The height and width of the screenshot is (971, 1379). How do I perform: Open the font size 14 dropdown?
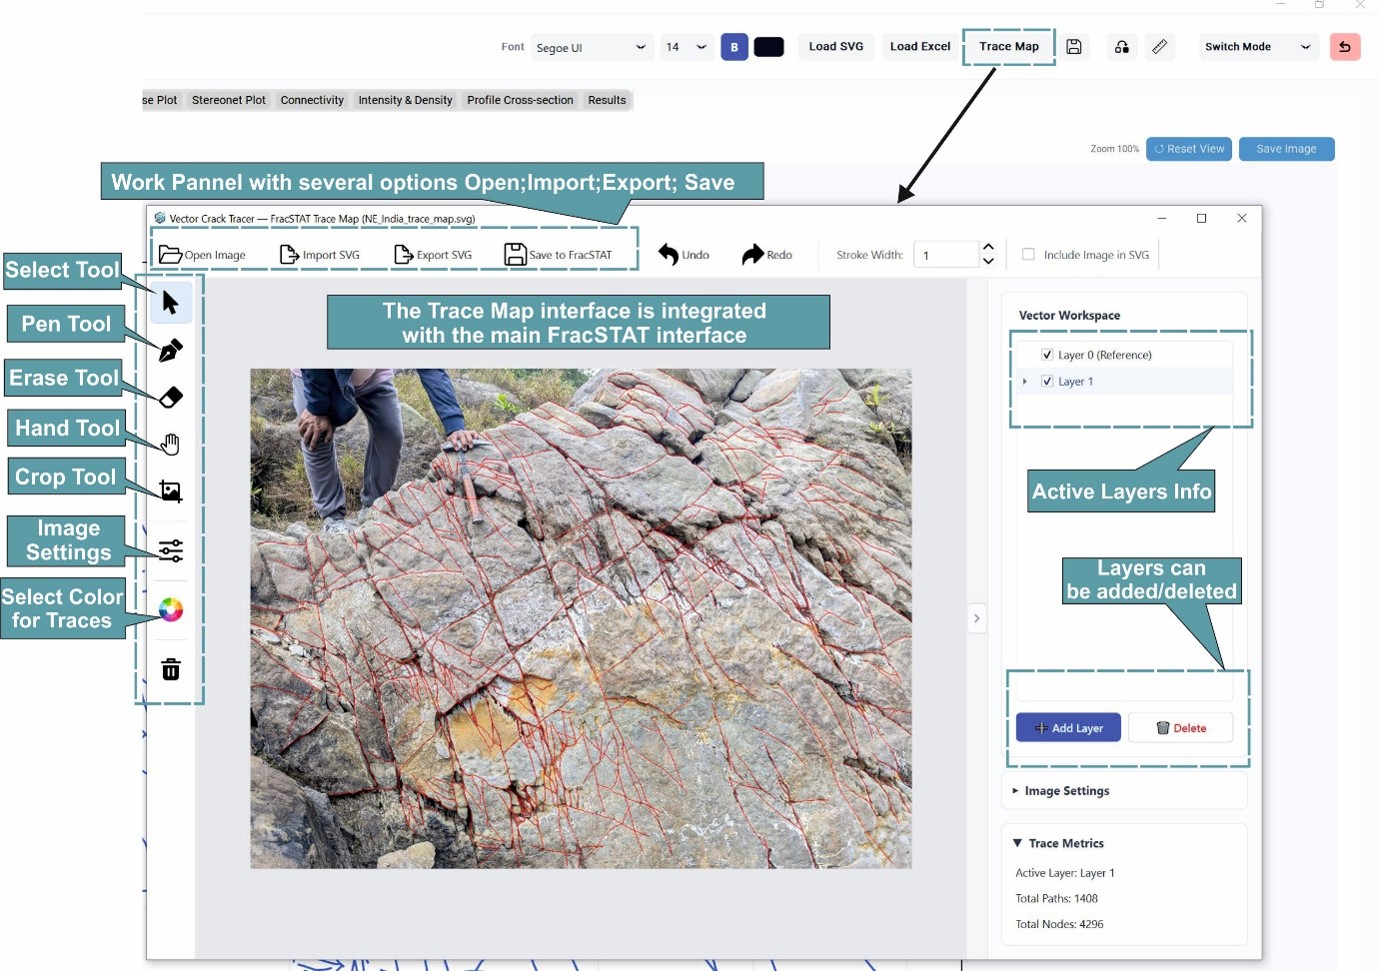(x=687, y=47)
